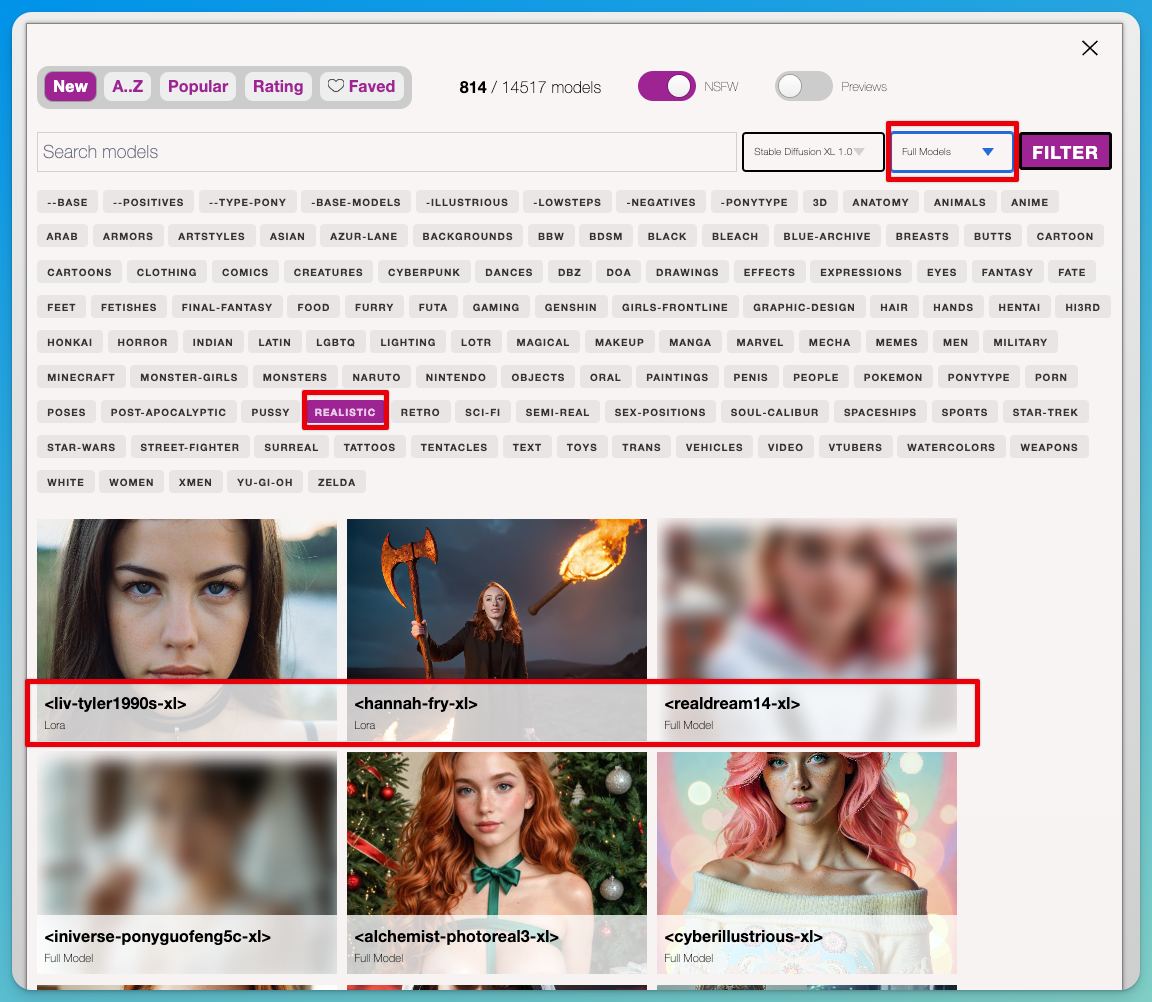Pick the alchemist-photoreal3-xl model
Image resolution: width=1152 pixels, height=1002 pixels.
(496, 850)
